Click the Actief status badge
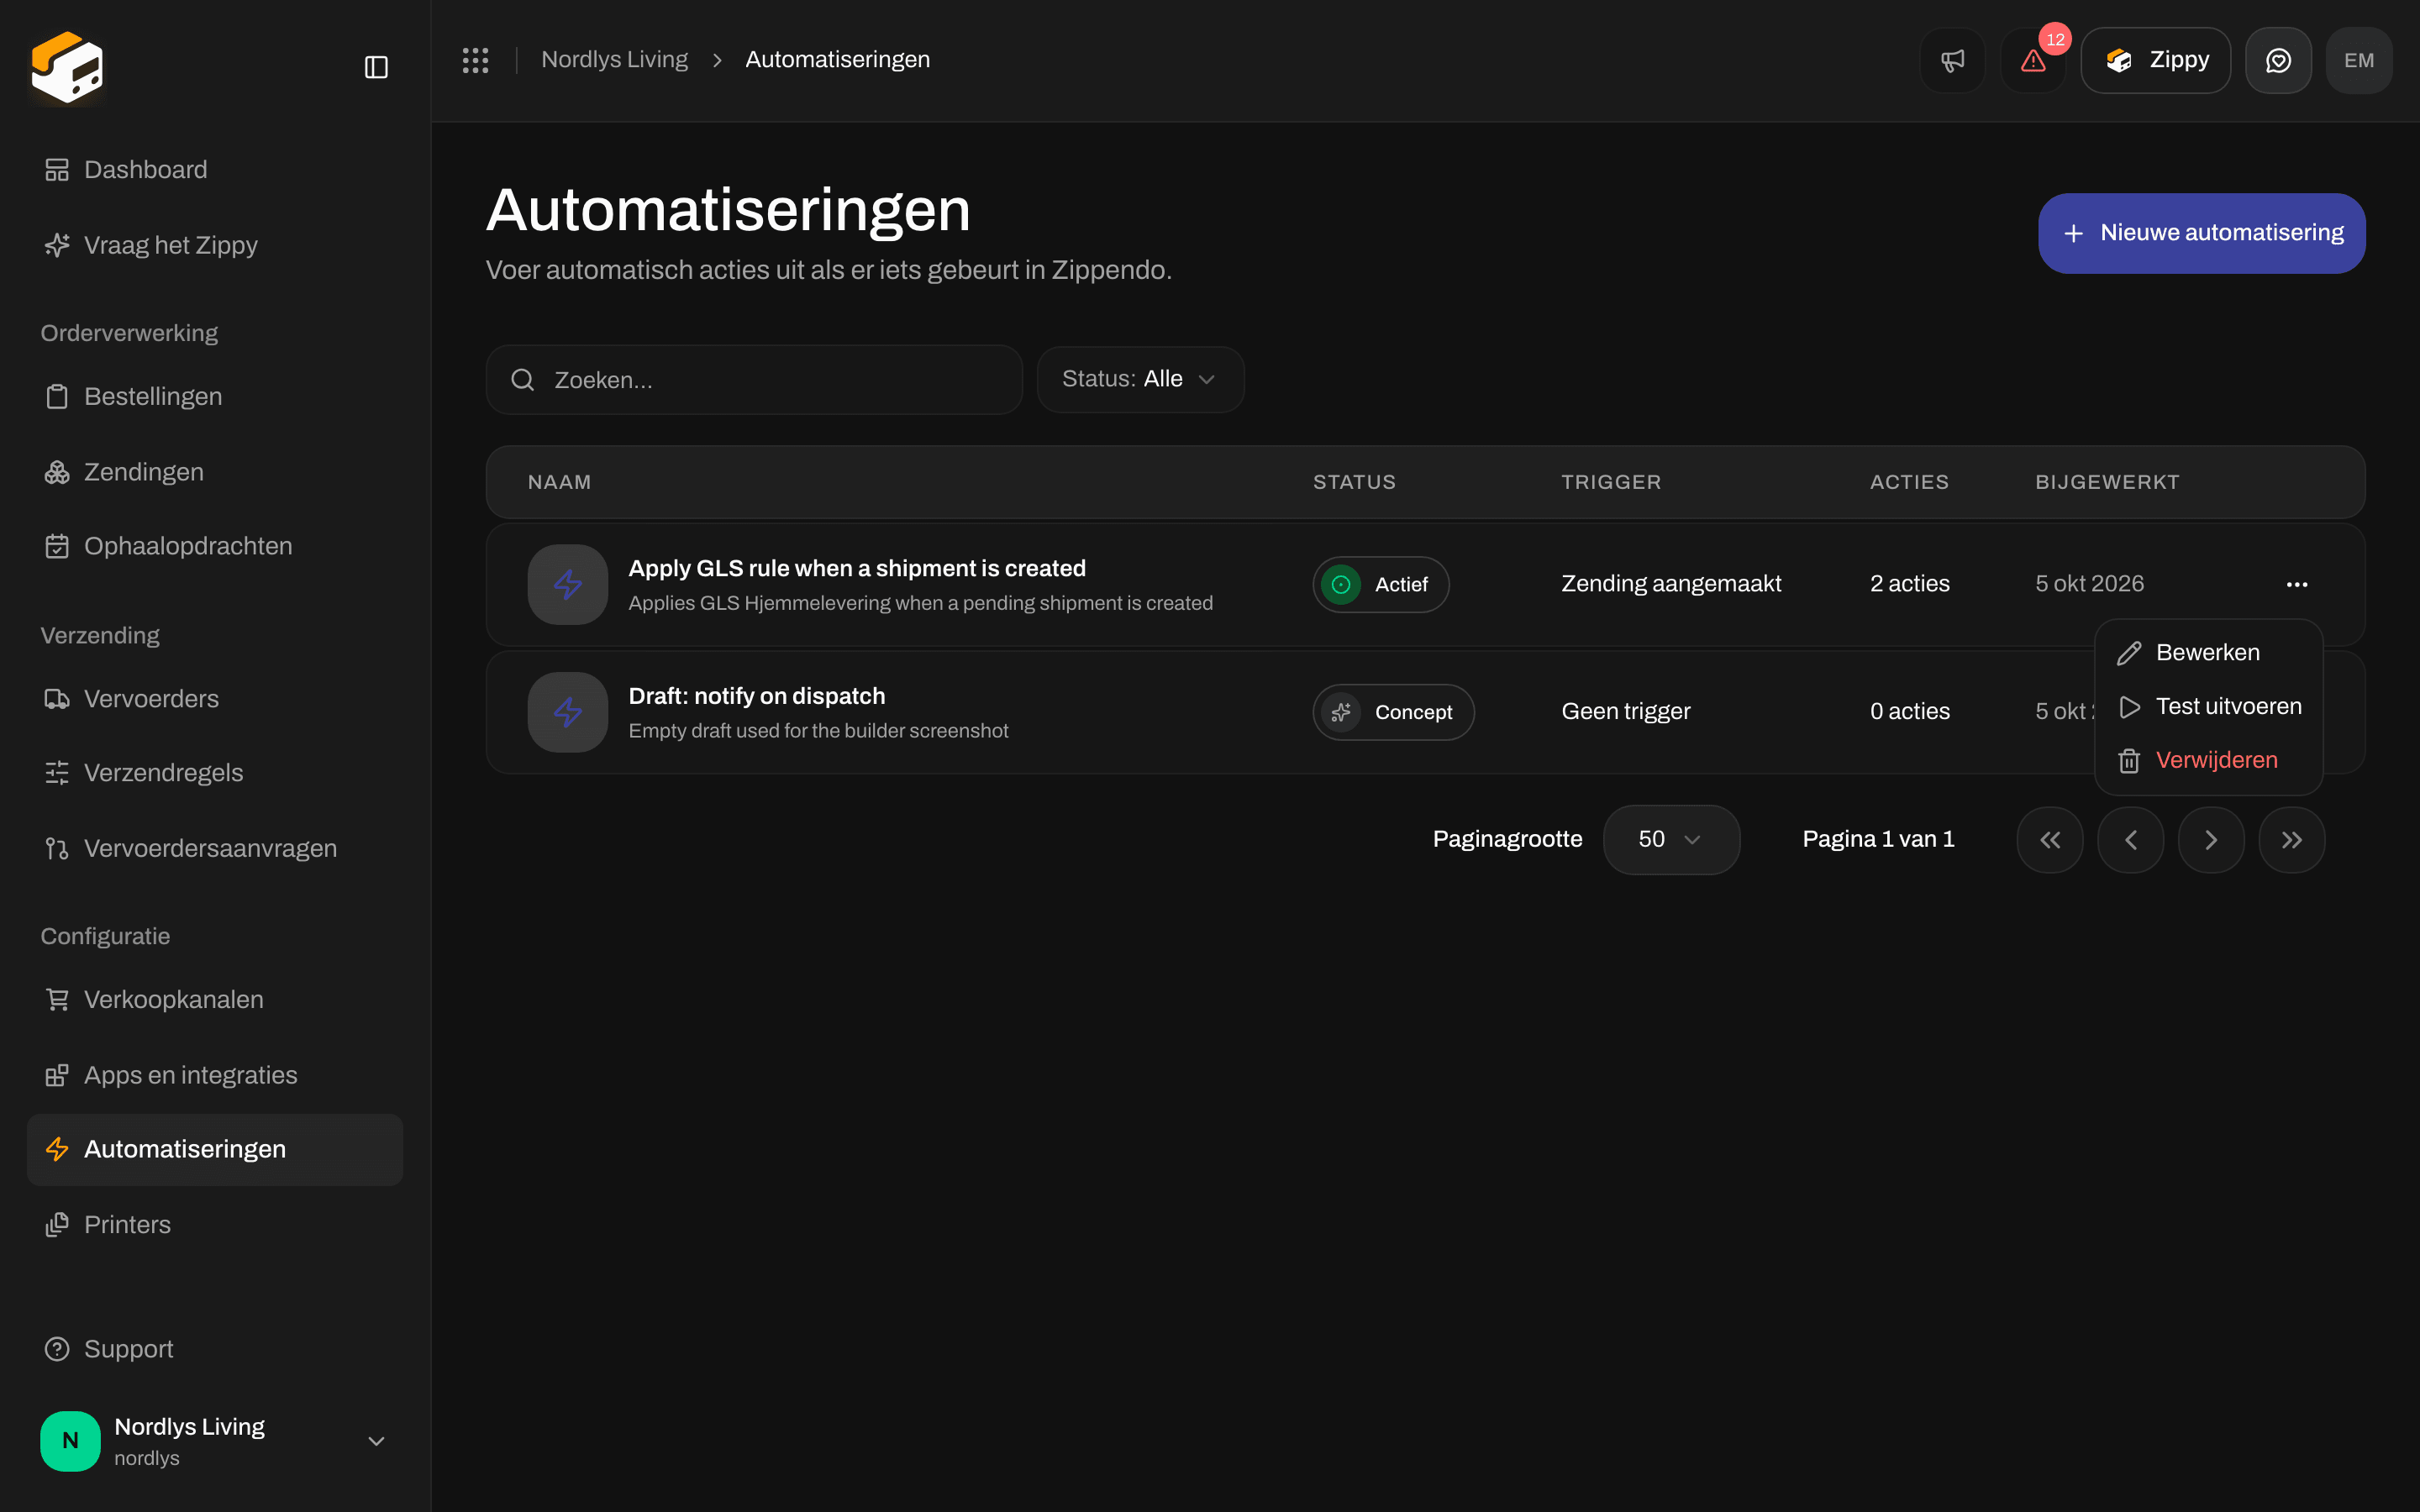Image resolution: width=2420 pixels, height=1512 pixels. [x=1381, y=584]
